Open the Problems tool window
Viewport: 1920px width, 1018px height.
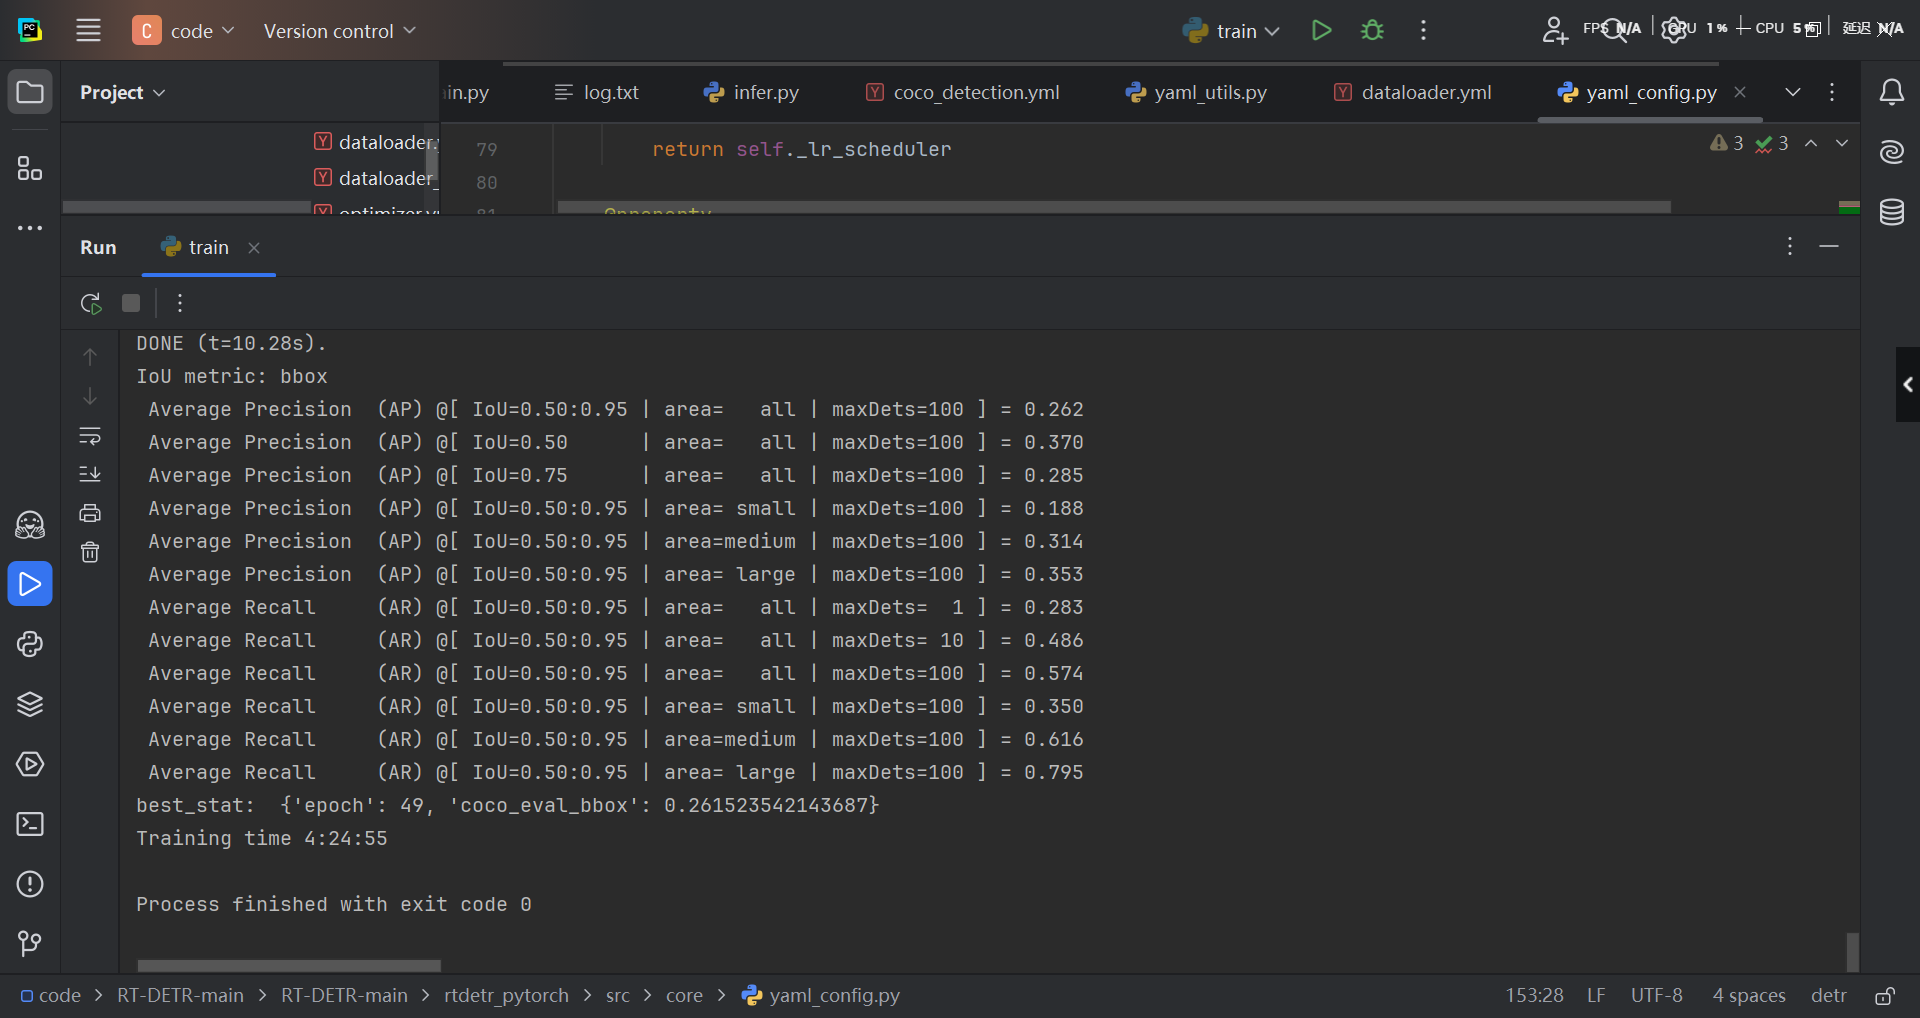click(x=30, y=884)
